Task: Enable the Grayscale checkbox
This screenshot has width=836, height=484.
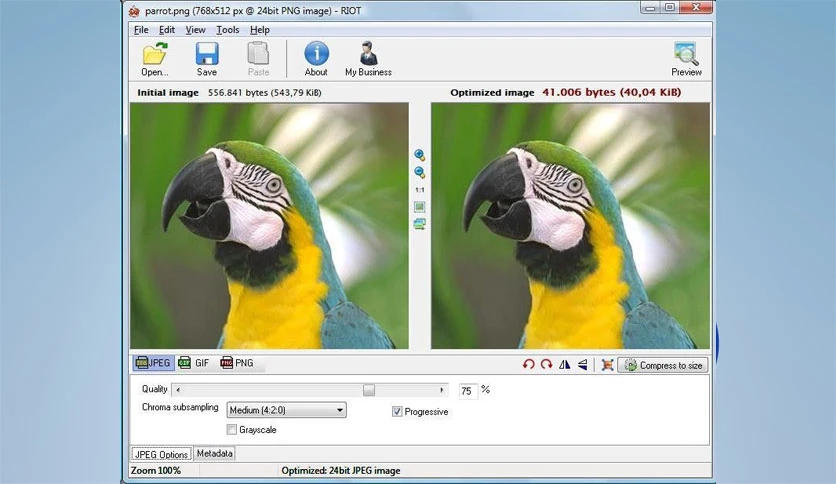Action: [x=231, y=429]
